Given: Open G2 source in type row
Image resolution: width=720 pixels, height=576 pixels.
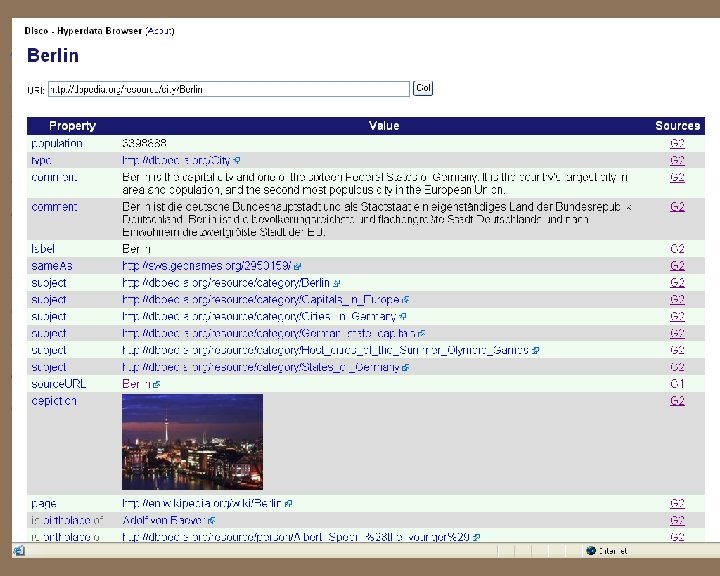Looking at the screenshot, I should pyautogui.click(x=677, y=160).
